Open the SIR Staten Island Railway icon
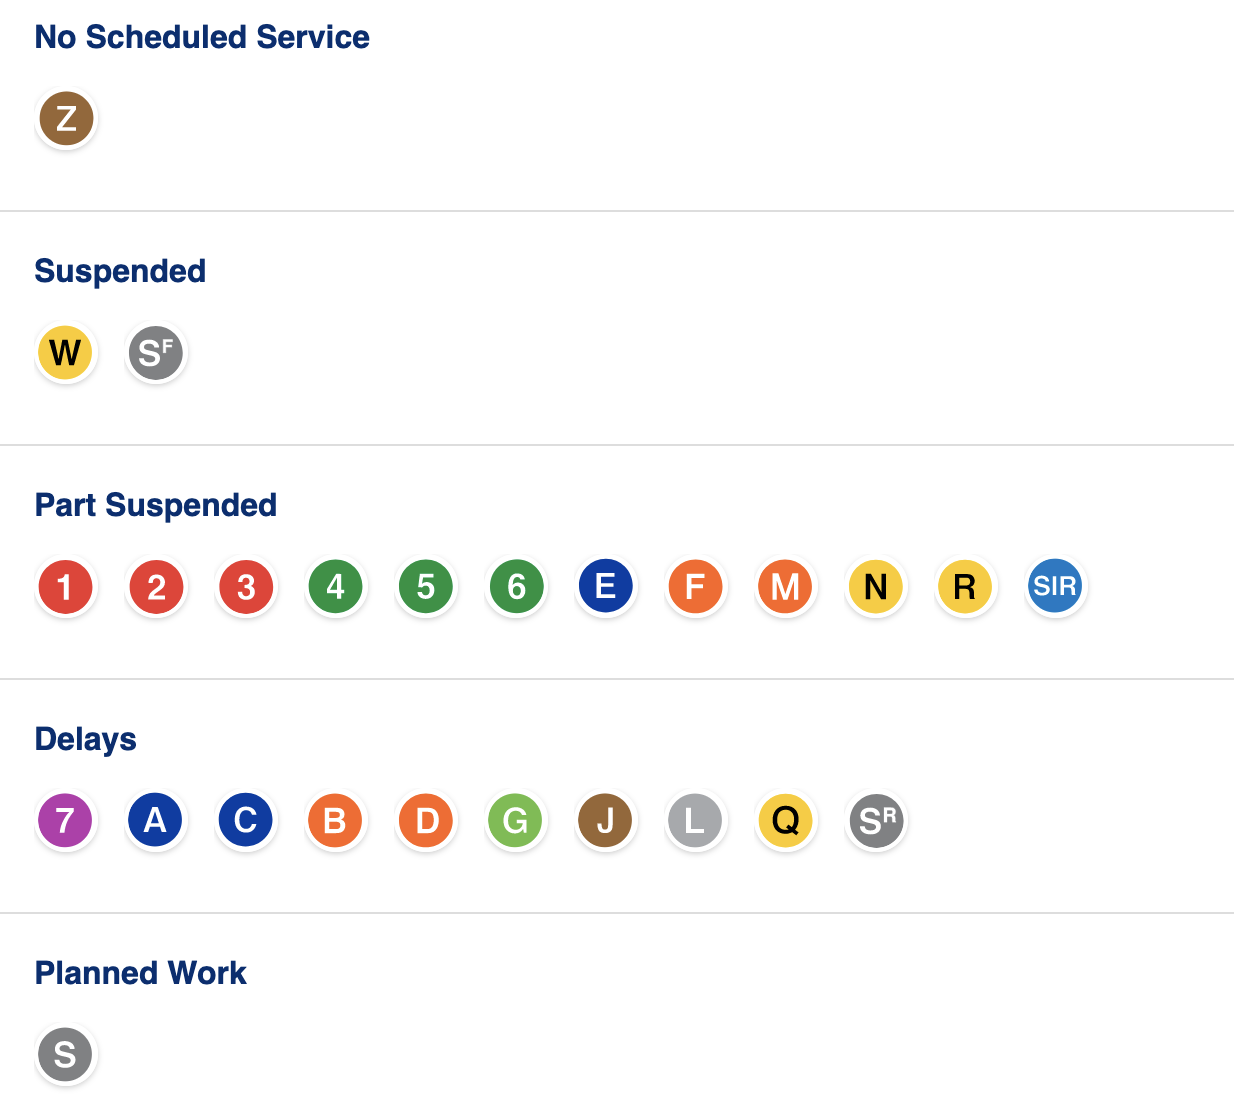The width and height of the screenshot is (1234, 1118). (1056, 586)
